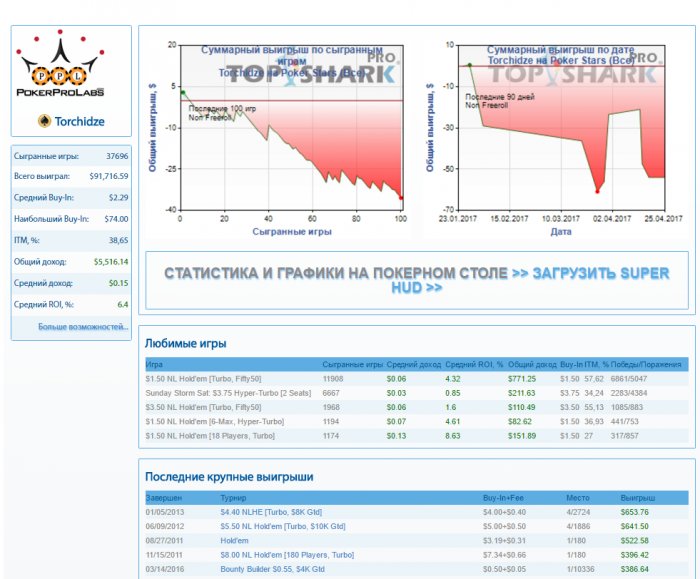Open Bounty Builder $0.55, $4K Gtd link

(x=272, y=569)
